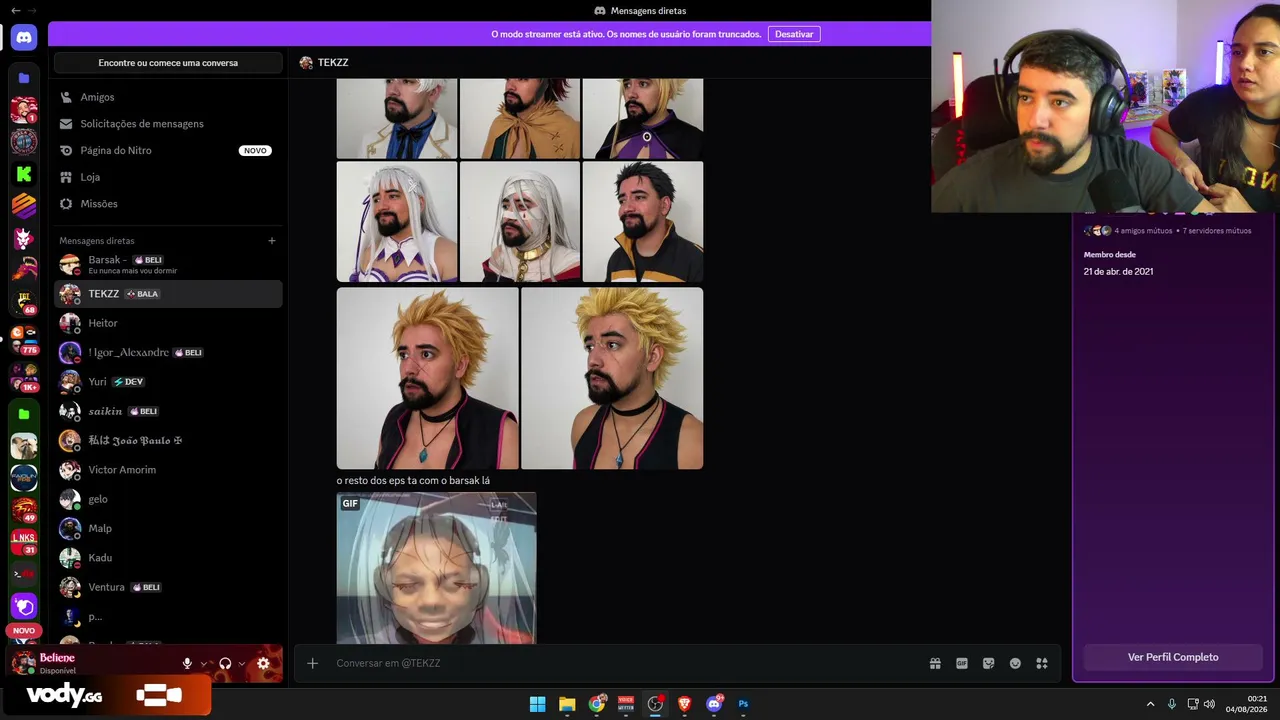Image resolution: width=1280 pixels, height=720 pixels.
Task: Open the Heitor direct message
Action: (168, 323)
